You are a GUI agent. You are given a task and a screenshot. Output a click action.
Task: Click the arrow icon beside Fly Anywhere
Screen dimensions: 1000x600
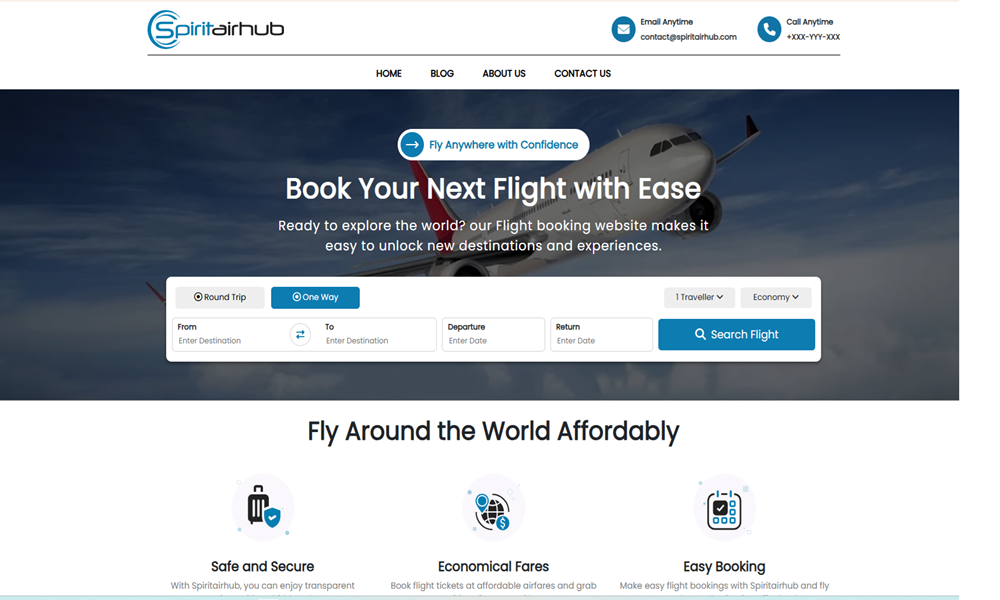(x=413, y=145)
